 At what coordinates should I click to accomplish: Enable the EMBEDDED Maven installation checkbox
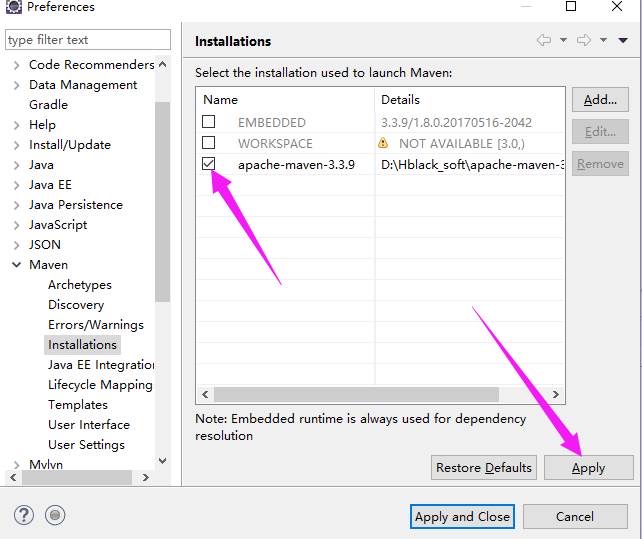pos(209,122)
